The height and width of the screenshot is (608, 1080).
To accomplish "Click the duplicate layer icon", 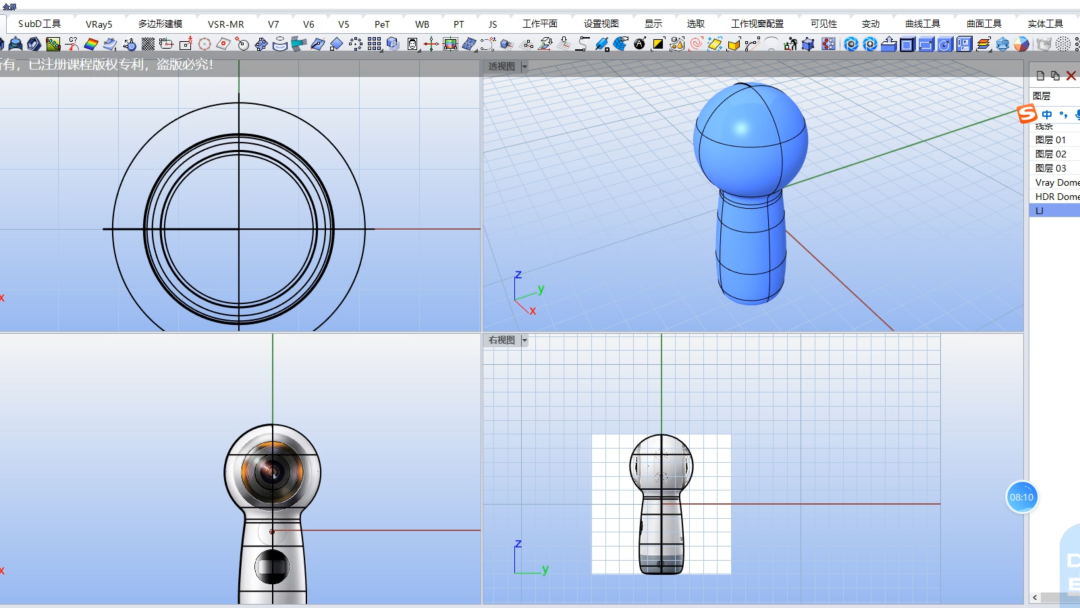I will click(x=1055, y=76).
